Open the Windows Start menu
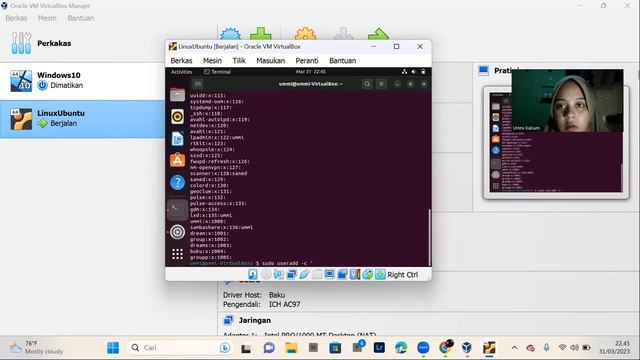 [x=113, y=348]
